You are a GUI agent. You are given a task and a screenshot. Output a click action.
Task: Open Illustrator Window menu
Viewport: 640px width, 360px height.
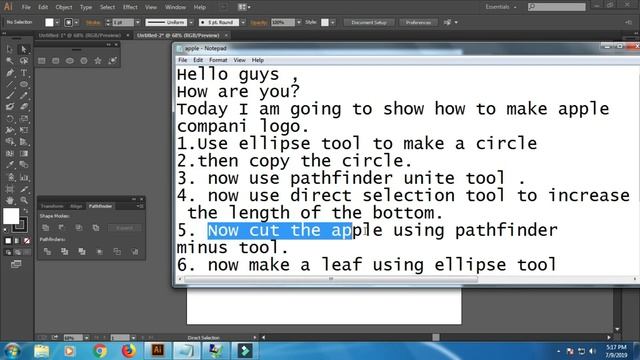pos(176,7)
